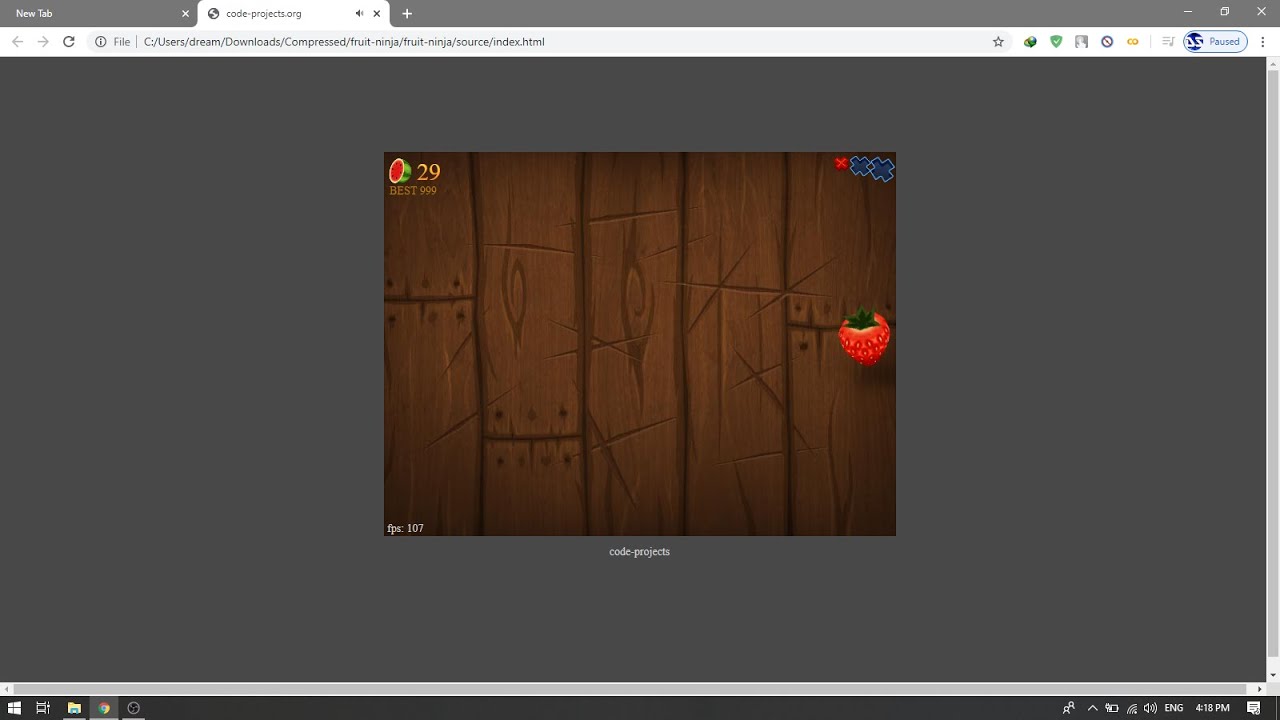Open the media control playlist button
This screenshot has width=1280, height=720.
click(x=1167, y=42)
